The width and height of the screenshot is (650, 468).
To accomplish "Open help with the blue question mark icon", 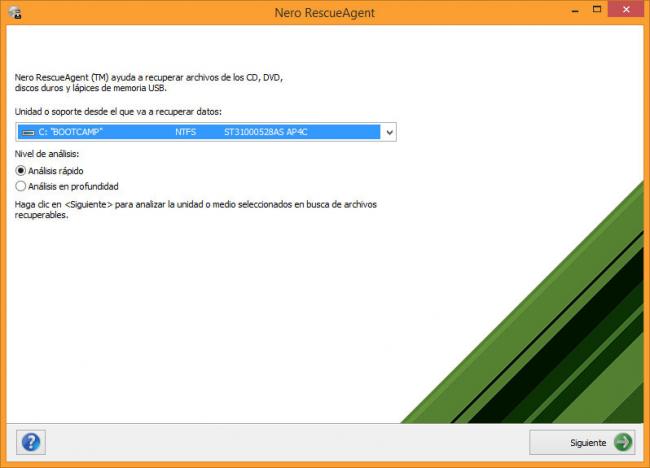I will coord(31,442).
